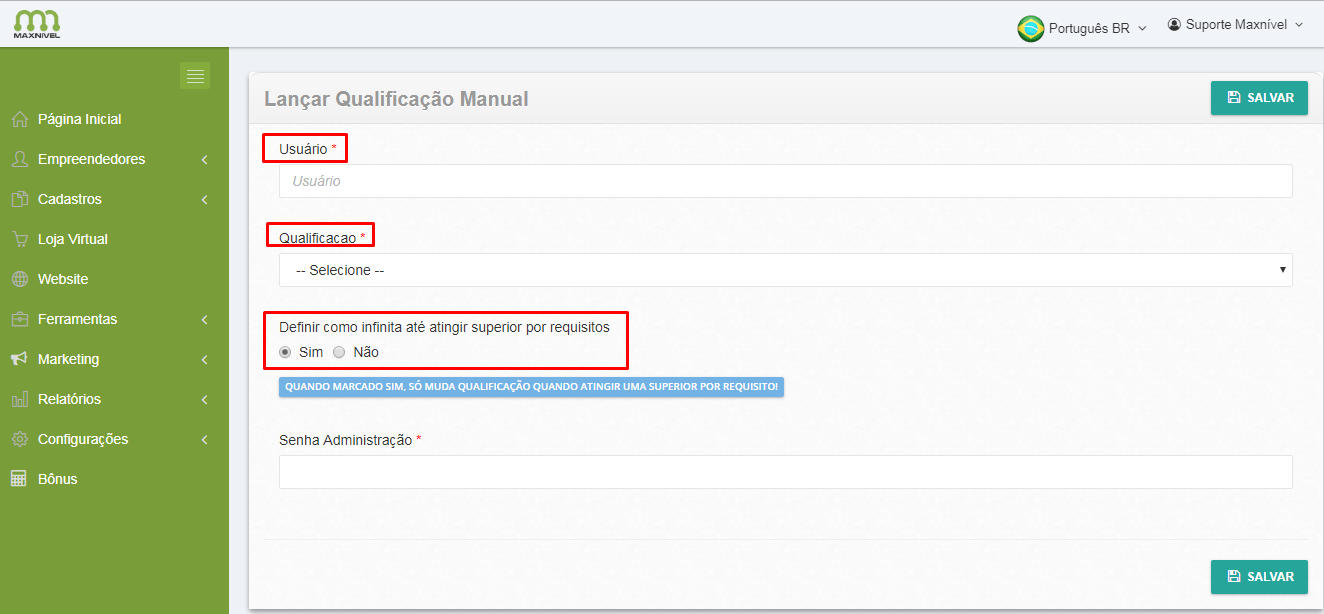Screen dimensions: 1324x614
Task: Click the Bônus calculator icon
Action: click(x=19, y=479)
